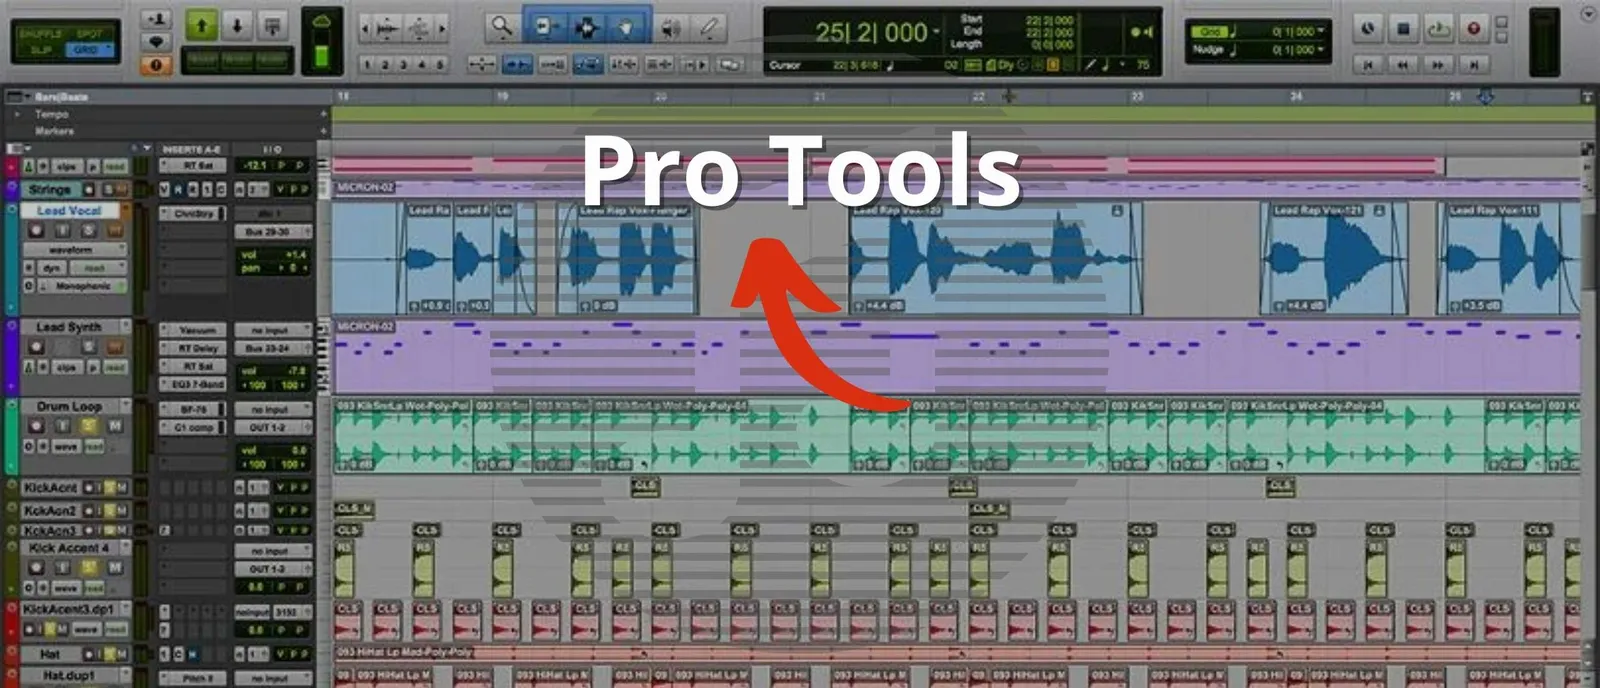Viewport: 1600px width, 688px height.
Task: Click the blue highlighted tab-to-transient icon
Action: (x=516, y=64)
